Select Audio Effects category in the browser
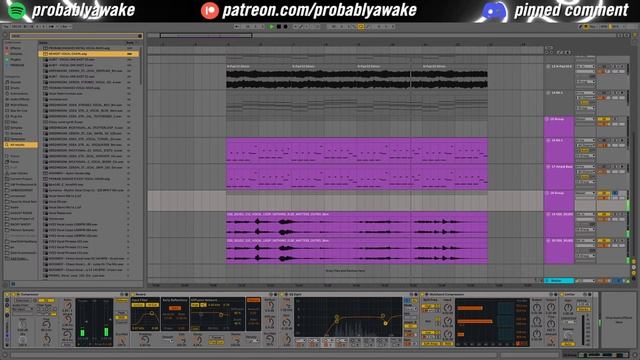The height and width of the screenshot is (360, 640). click(x=20, y=99)
